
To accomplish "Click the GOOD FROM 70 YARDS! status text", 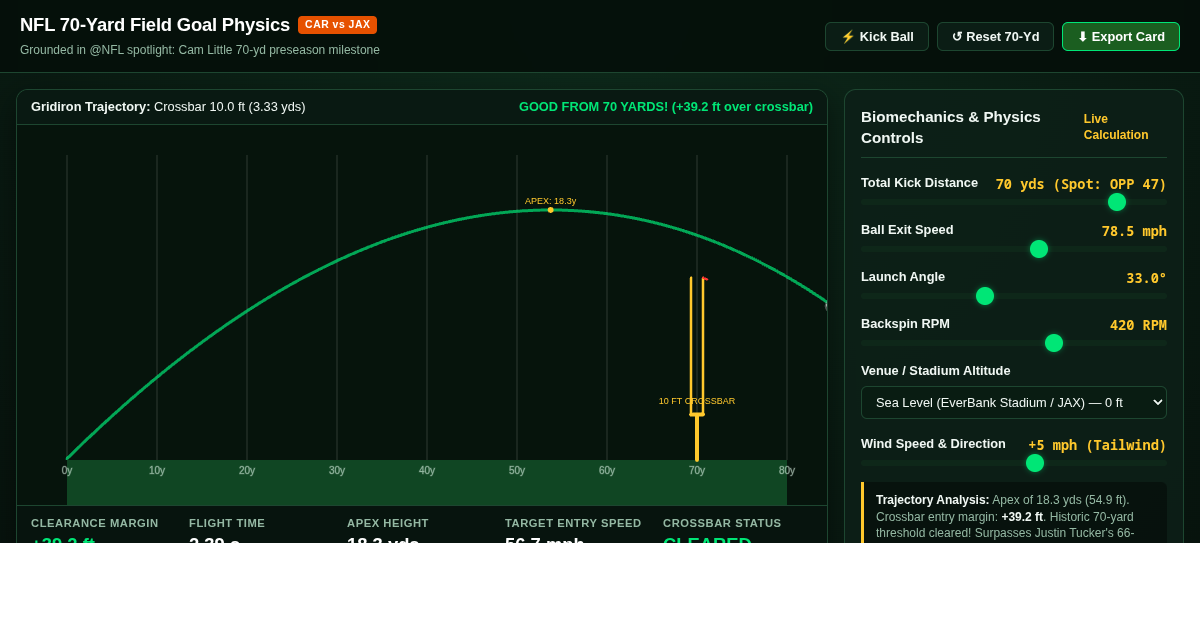I will click(666, 107).
